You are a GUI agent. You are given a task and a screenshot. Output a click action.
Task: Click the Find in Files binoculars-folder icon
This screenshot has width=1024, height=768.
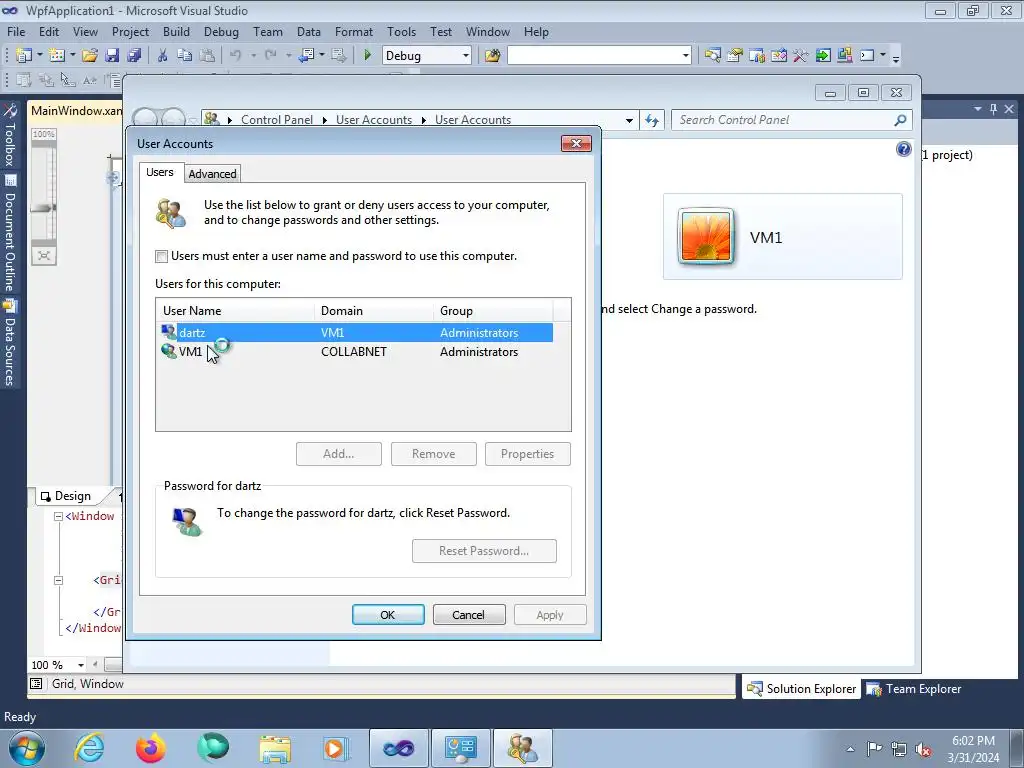pos(492,56)
